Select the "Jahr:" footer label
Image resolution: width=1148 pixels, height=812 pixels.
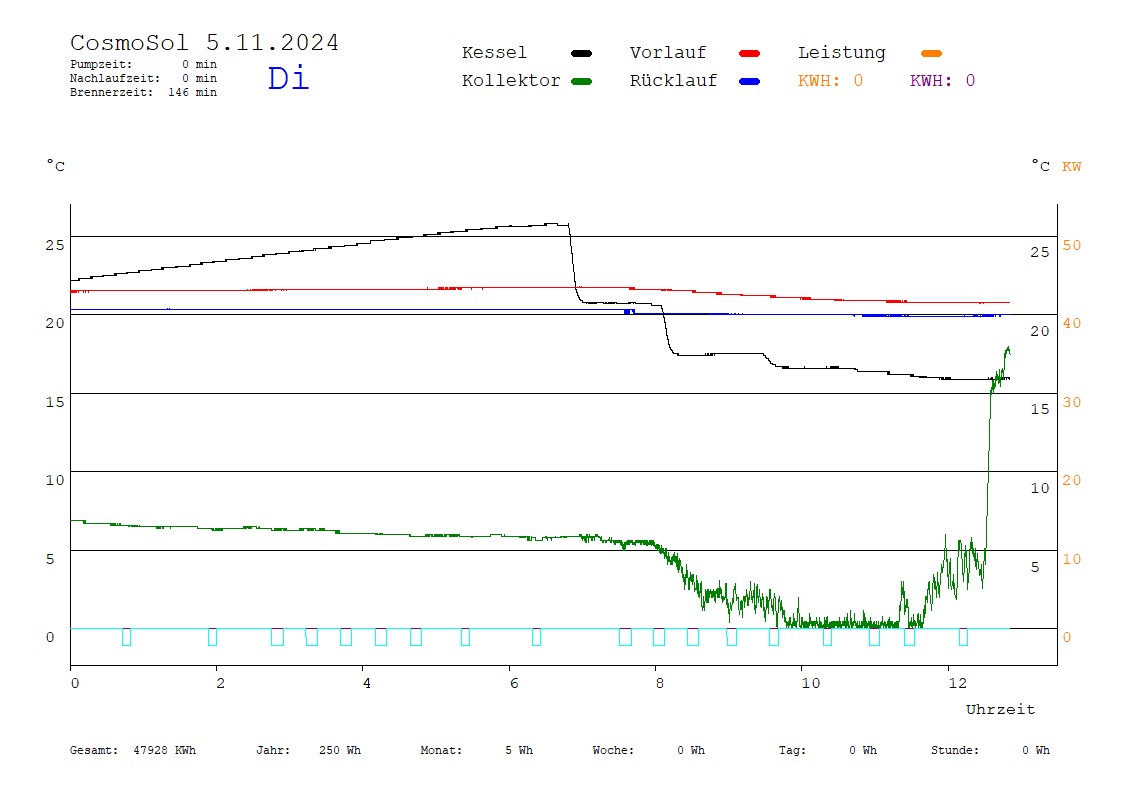point(273,750)
